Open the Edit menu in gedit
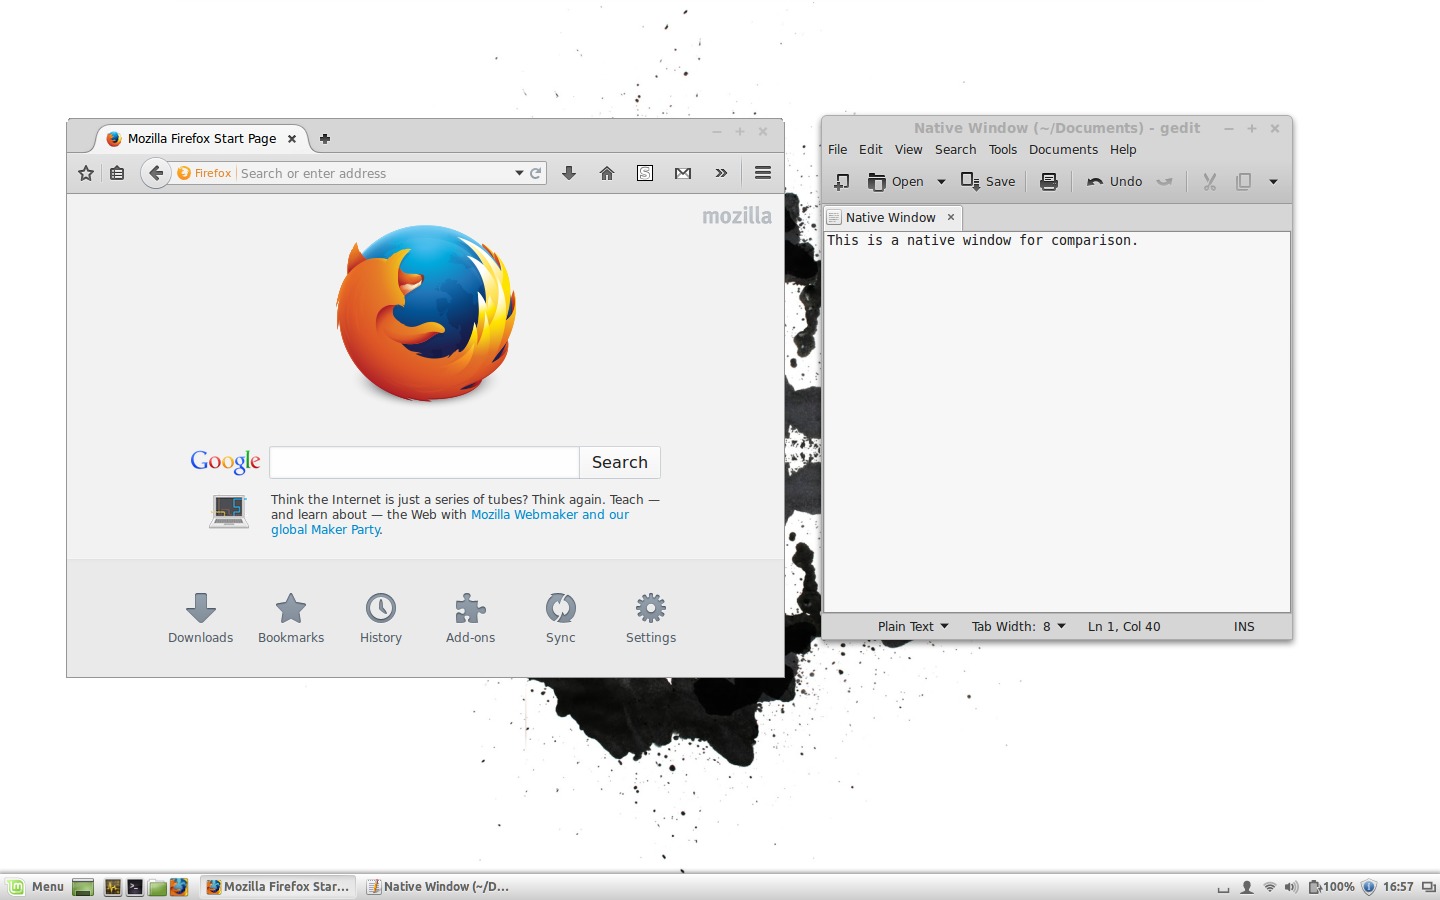 [871, 150]
